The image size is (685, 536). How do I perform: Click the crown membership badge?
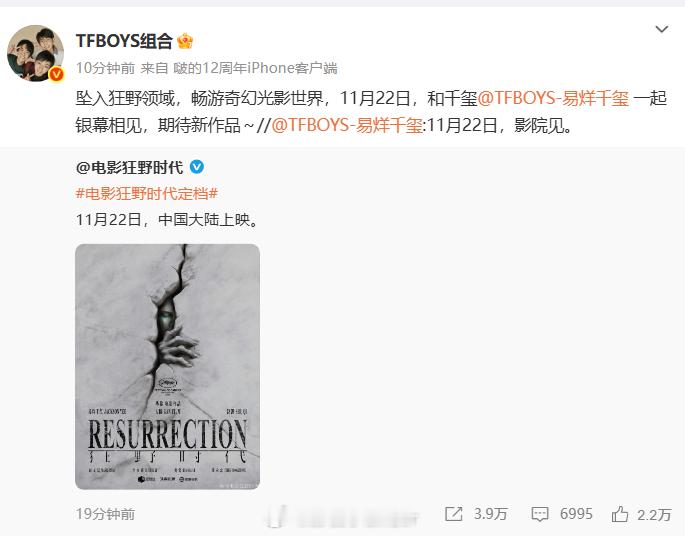tap(185, 41)
